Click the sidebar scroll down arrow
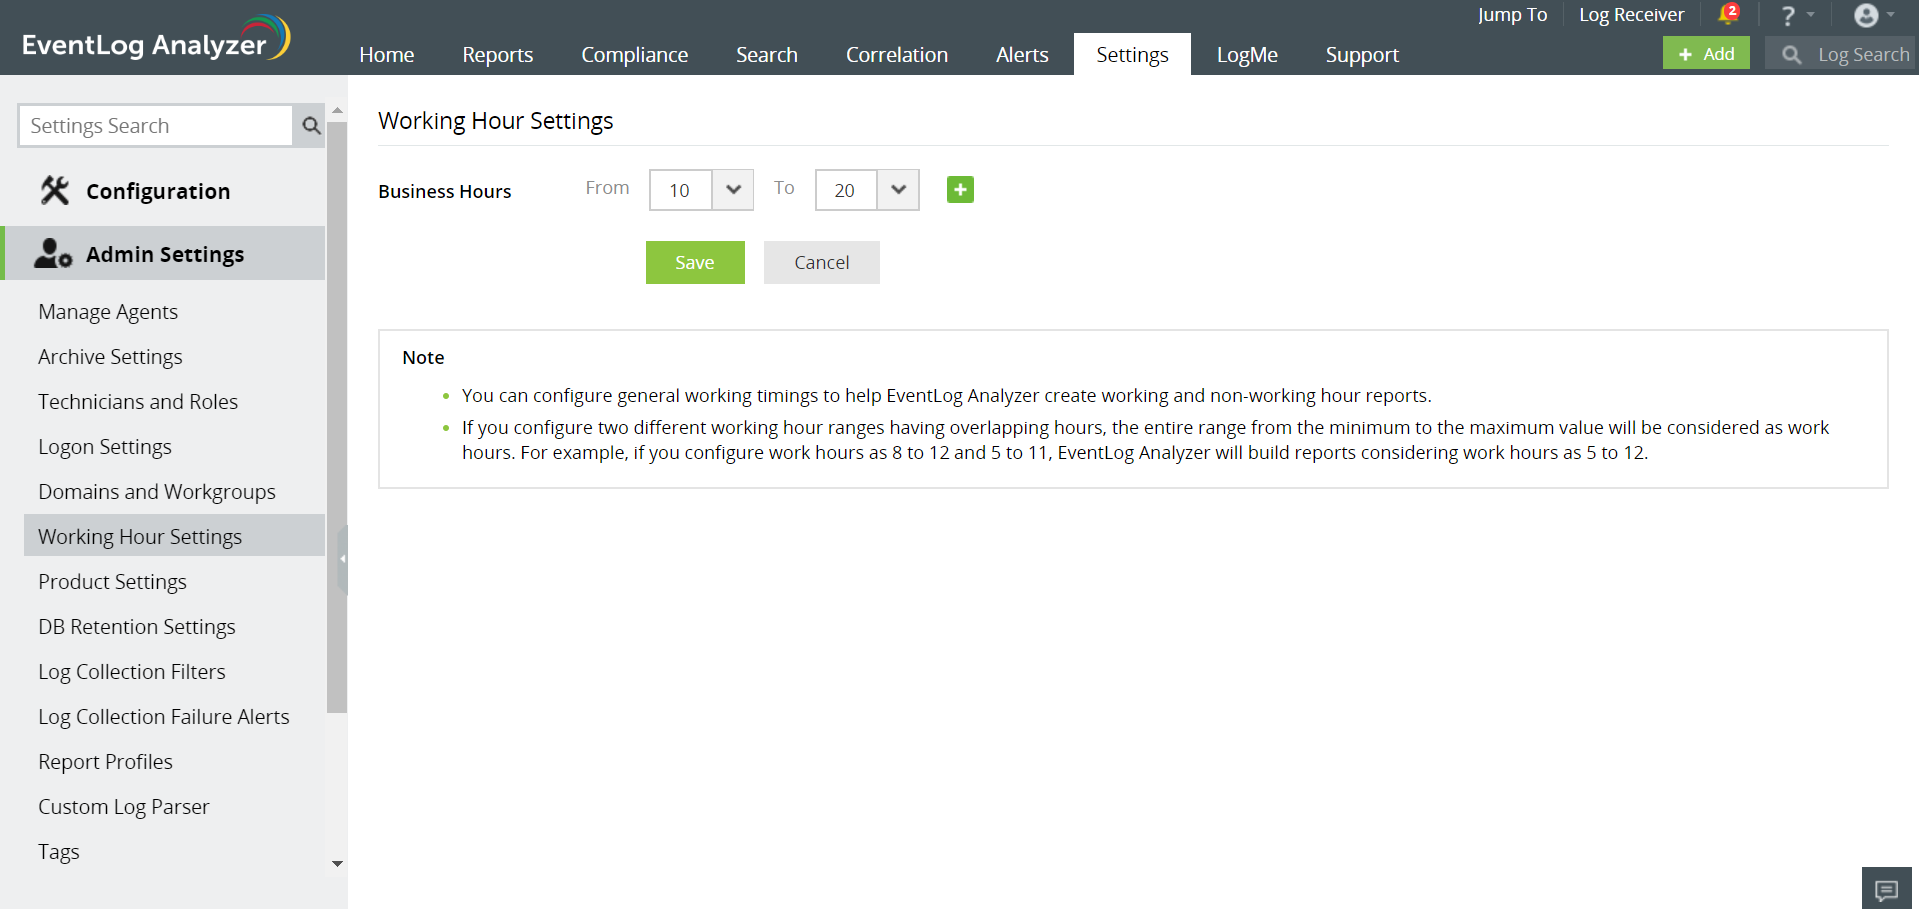Screen dimensions: 1919x909 tap(337, 864)
